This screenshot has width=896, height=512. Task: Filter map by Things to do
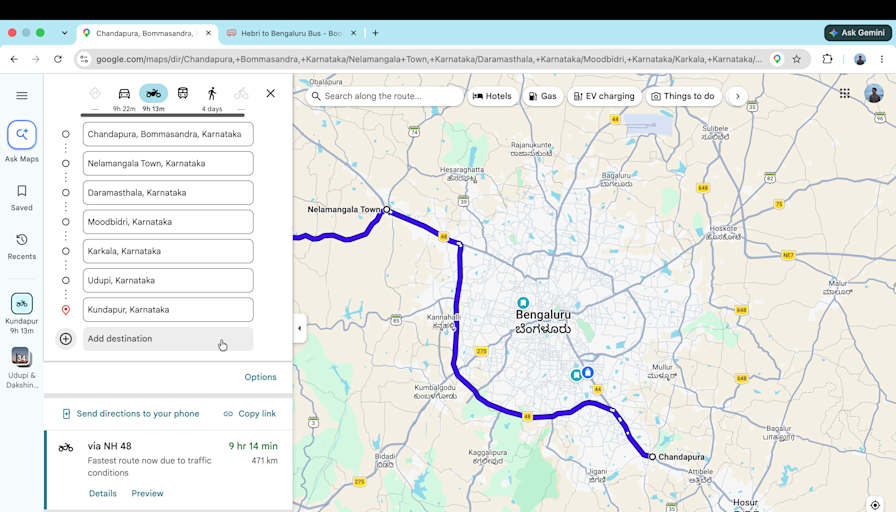[683, 96]
